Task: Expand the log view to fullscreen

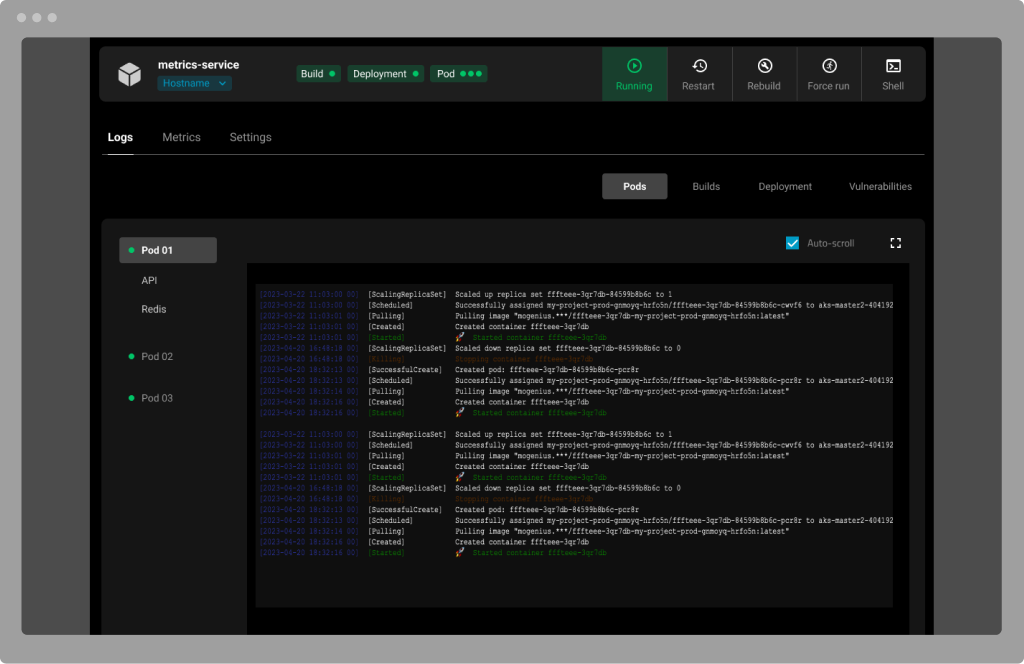Action: [896, 243]
